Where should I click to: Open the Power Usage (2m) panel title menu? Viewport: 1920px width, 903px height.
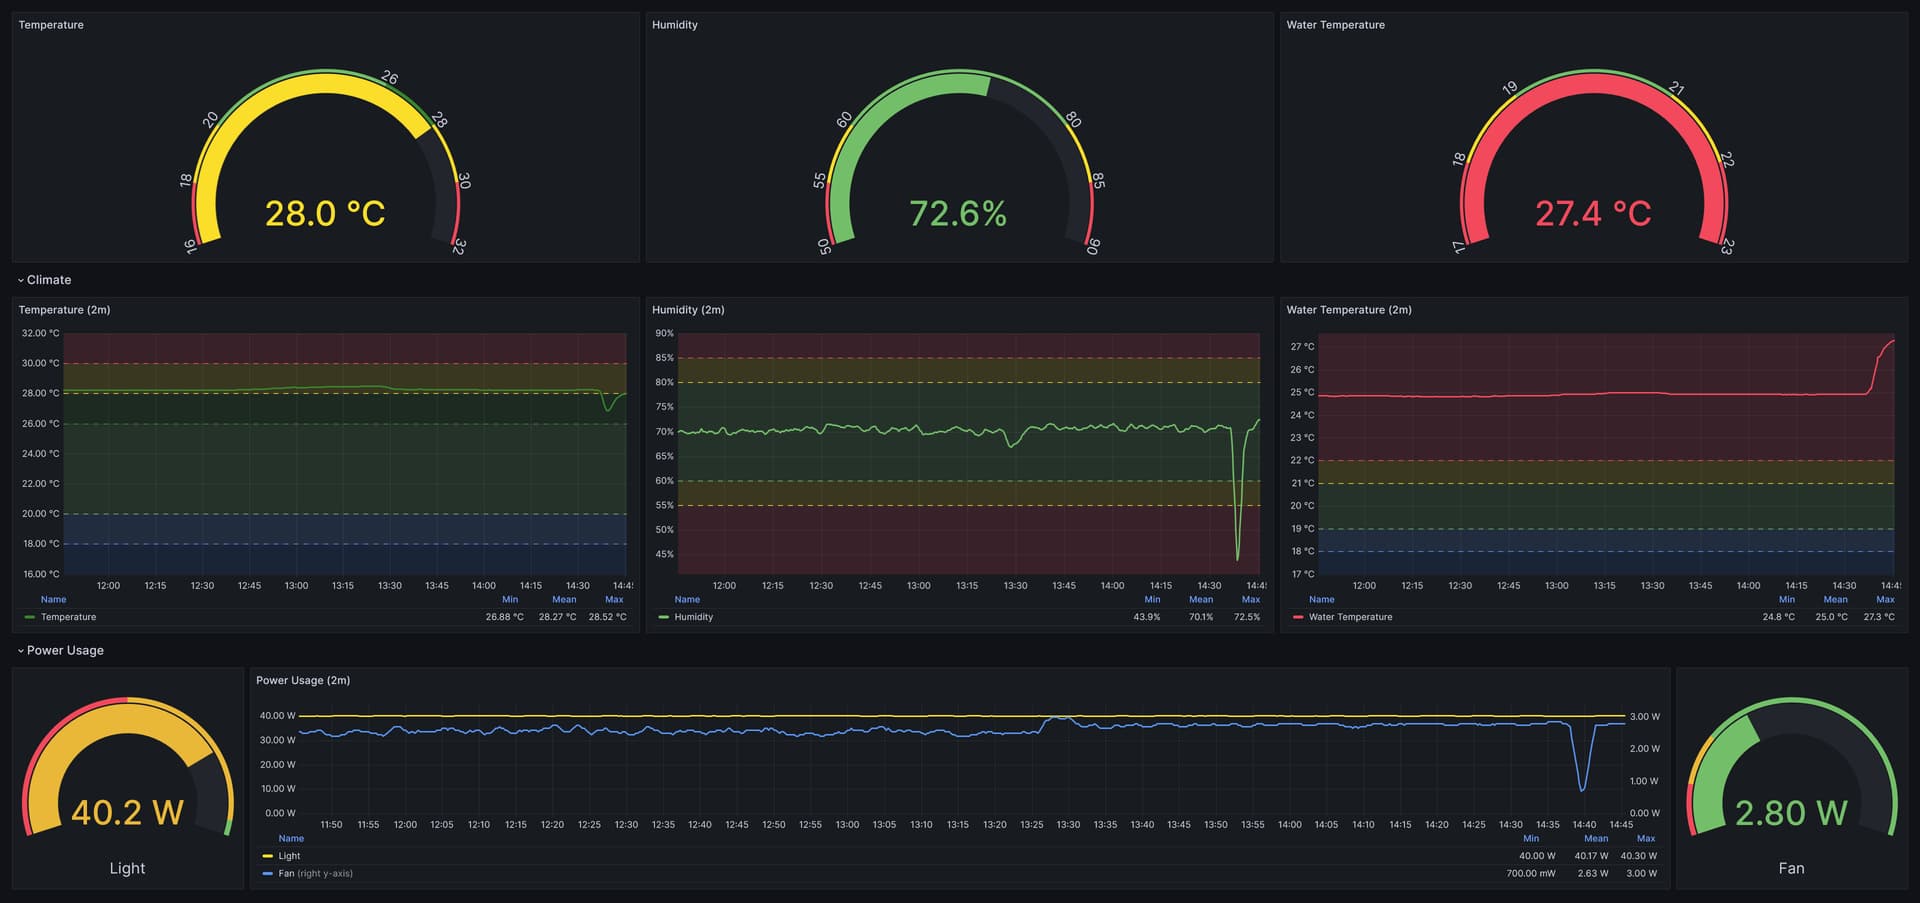302,680
